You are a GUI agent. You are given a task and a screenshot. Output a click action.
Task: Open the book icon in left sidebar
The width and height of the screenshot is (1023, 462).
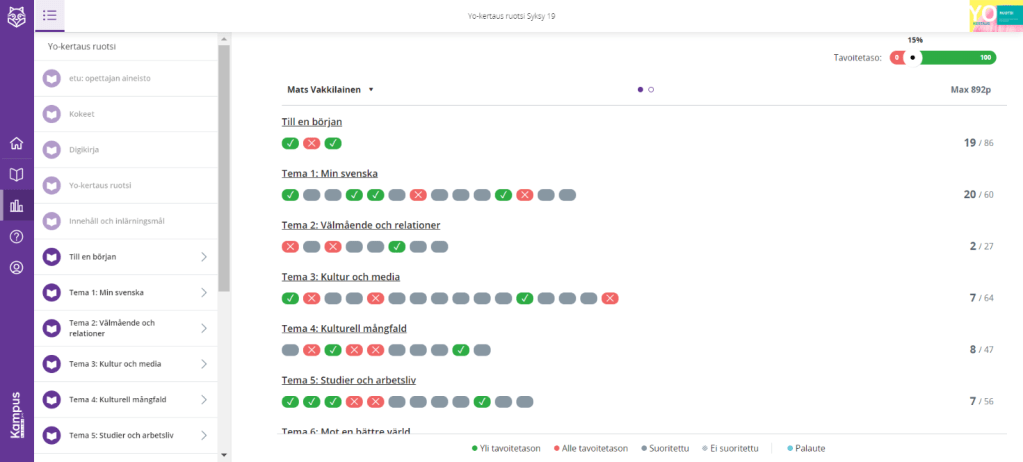(x=16, y=175)
